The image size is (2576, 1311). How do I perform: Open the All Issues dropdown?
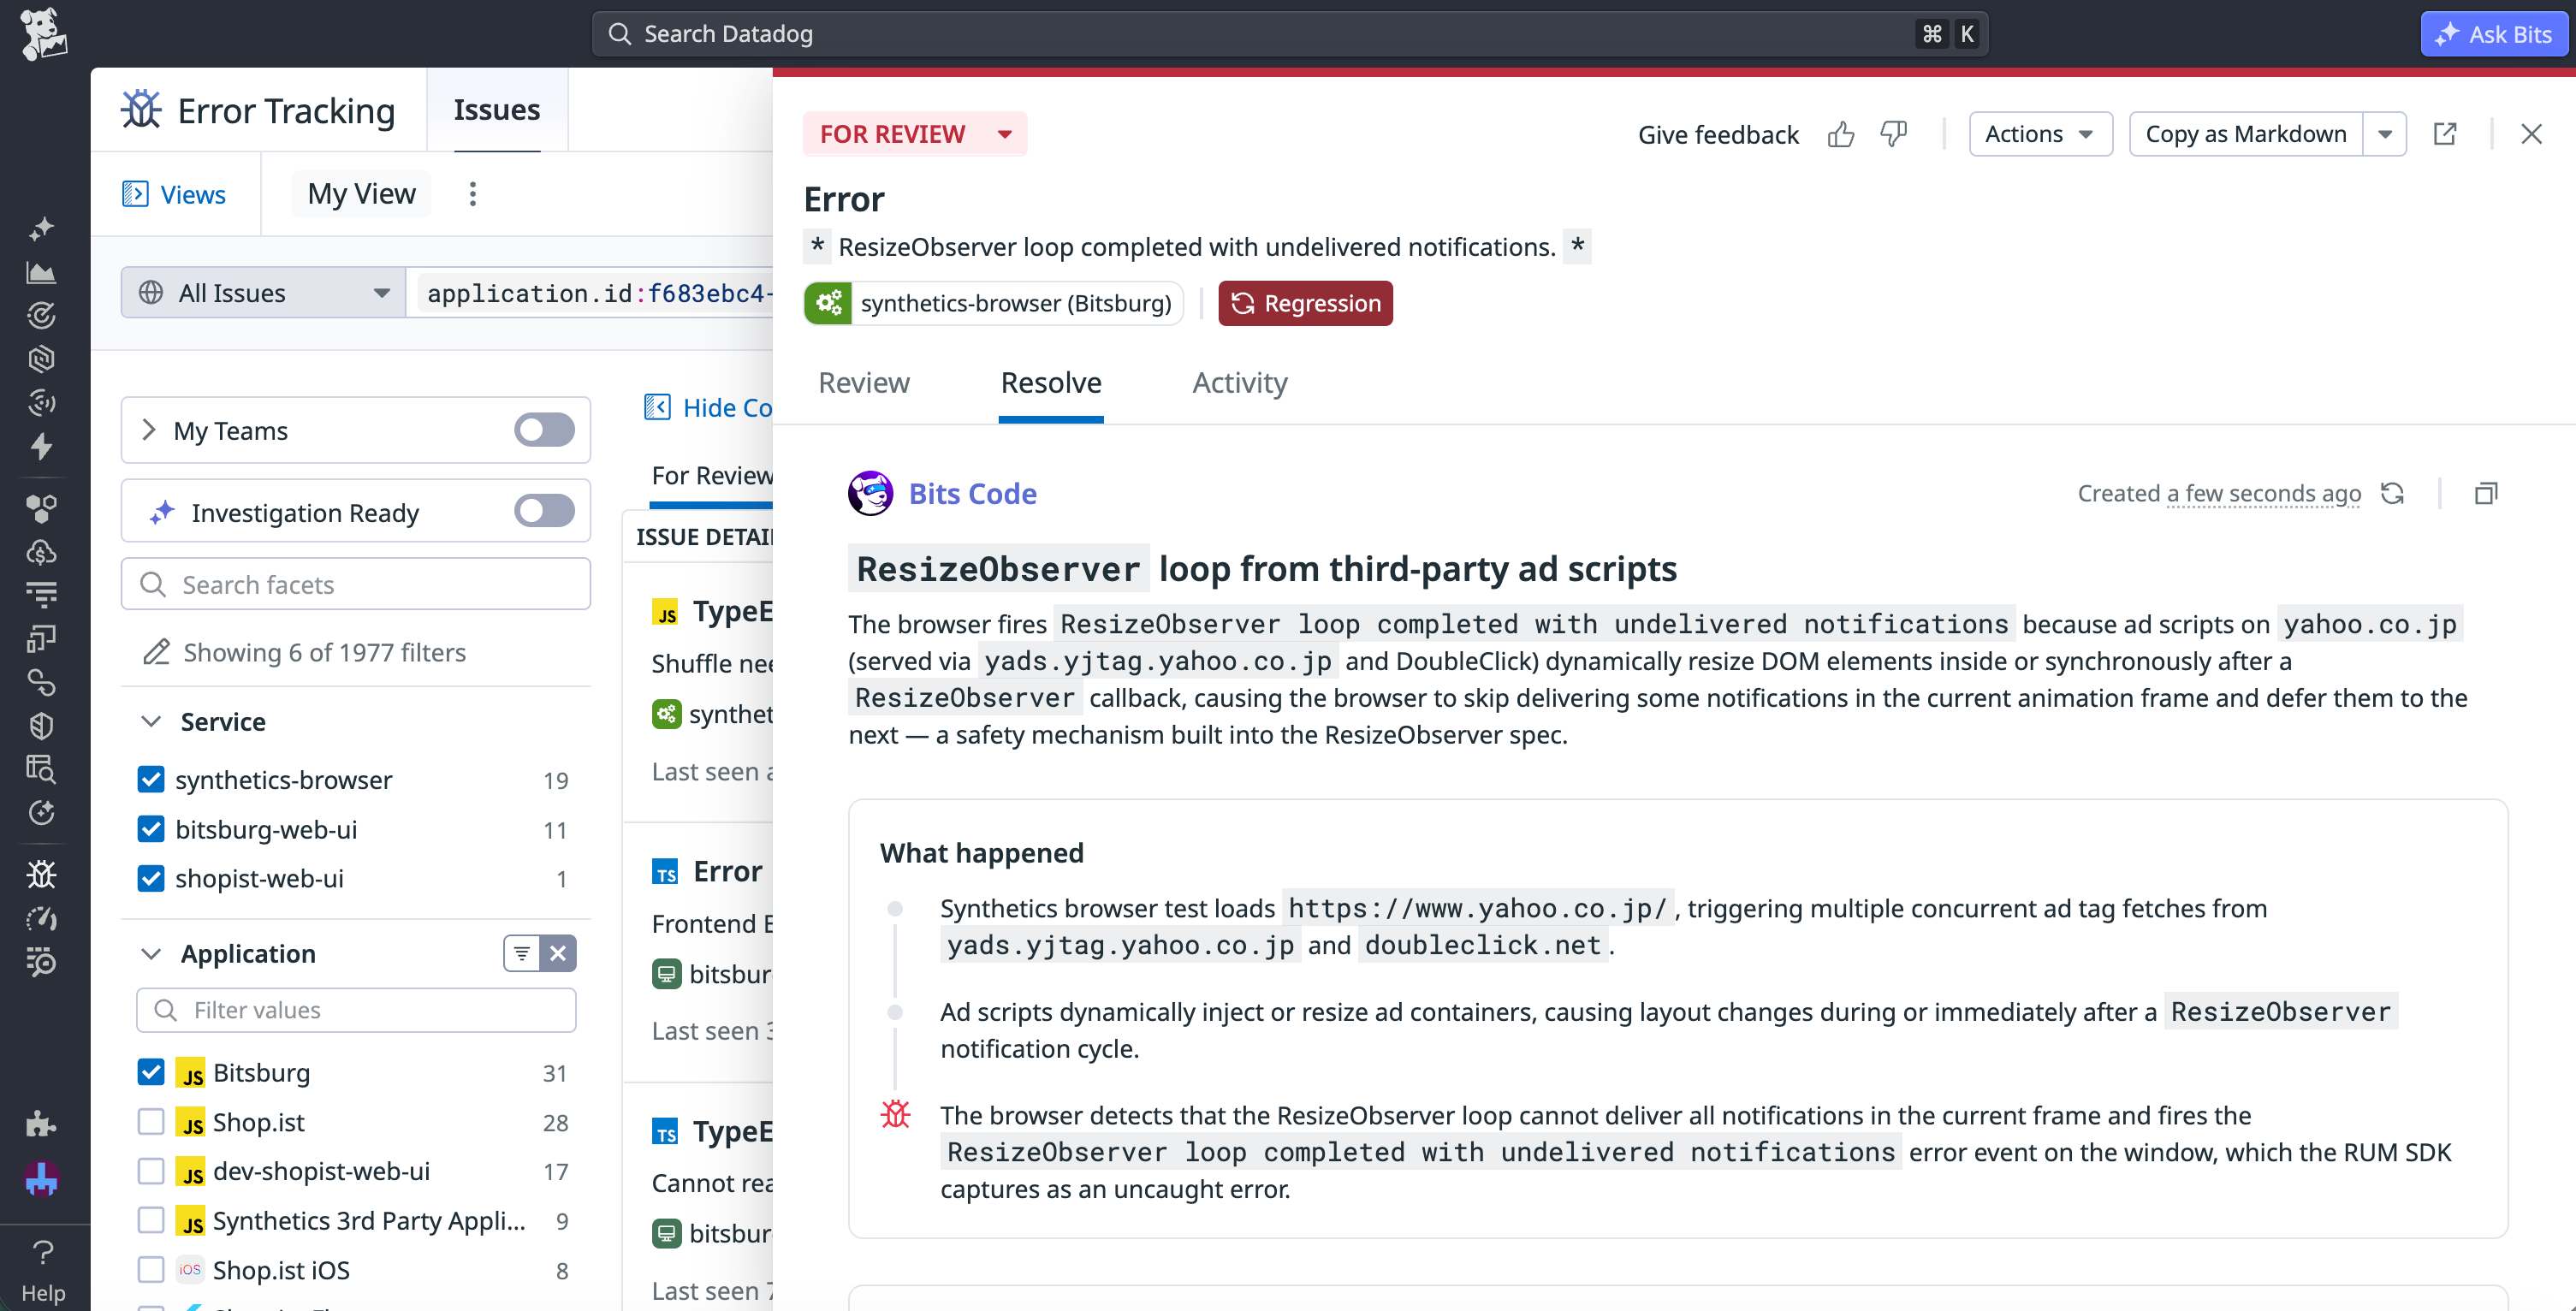(264, 293)
